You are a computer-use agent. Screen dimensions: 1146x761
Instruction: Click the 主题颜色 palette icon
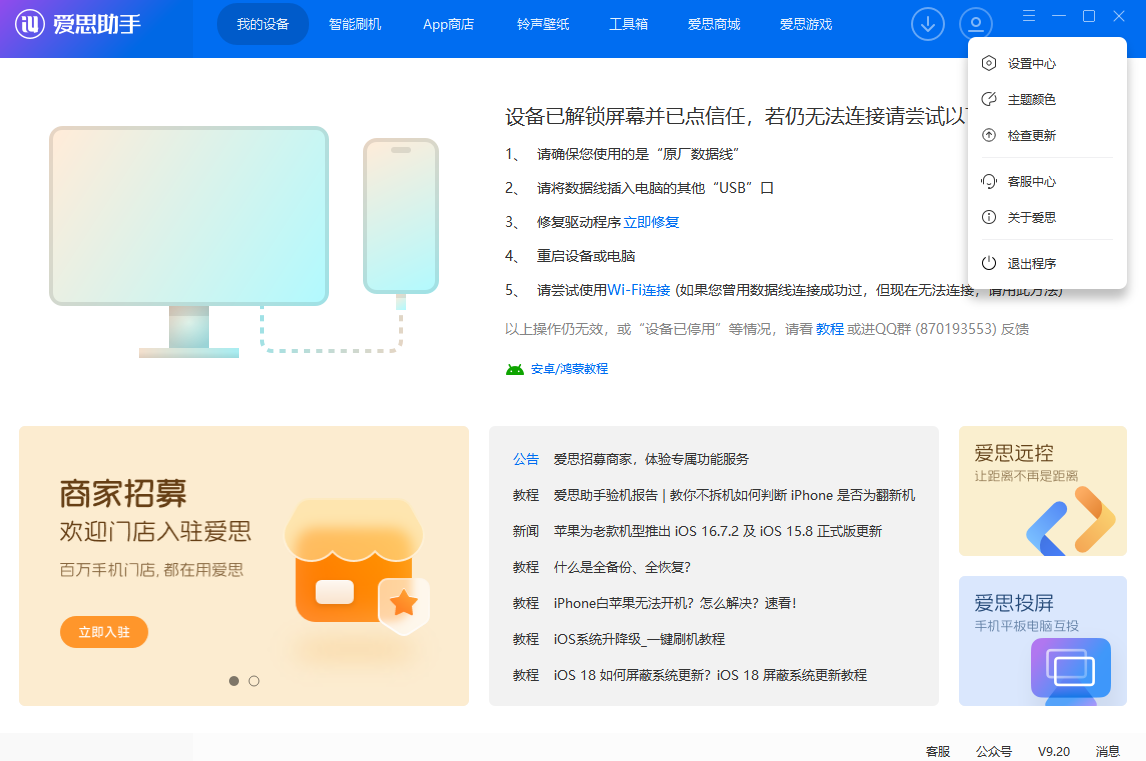tap(989, 99)
